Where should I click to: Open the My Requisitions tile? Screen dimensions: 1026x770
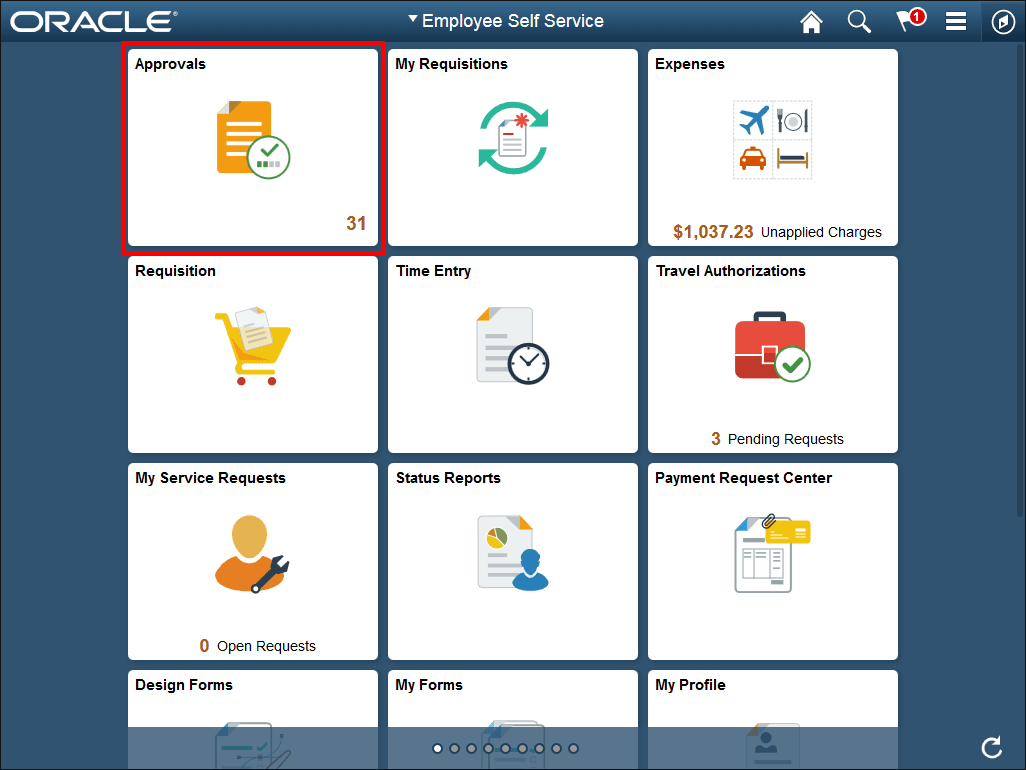point(512,148)
